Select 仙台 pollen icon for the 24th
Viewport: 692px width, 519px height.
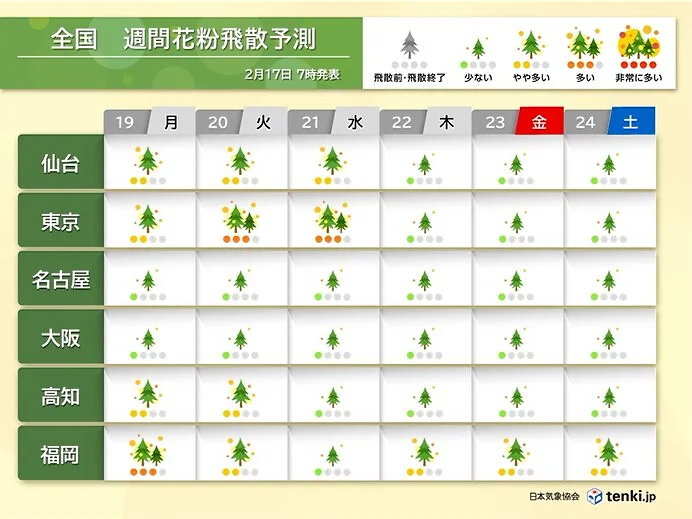(609, 165)
